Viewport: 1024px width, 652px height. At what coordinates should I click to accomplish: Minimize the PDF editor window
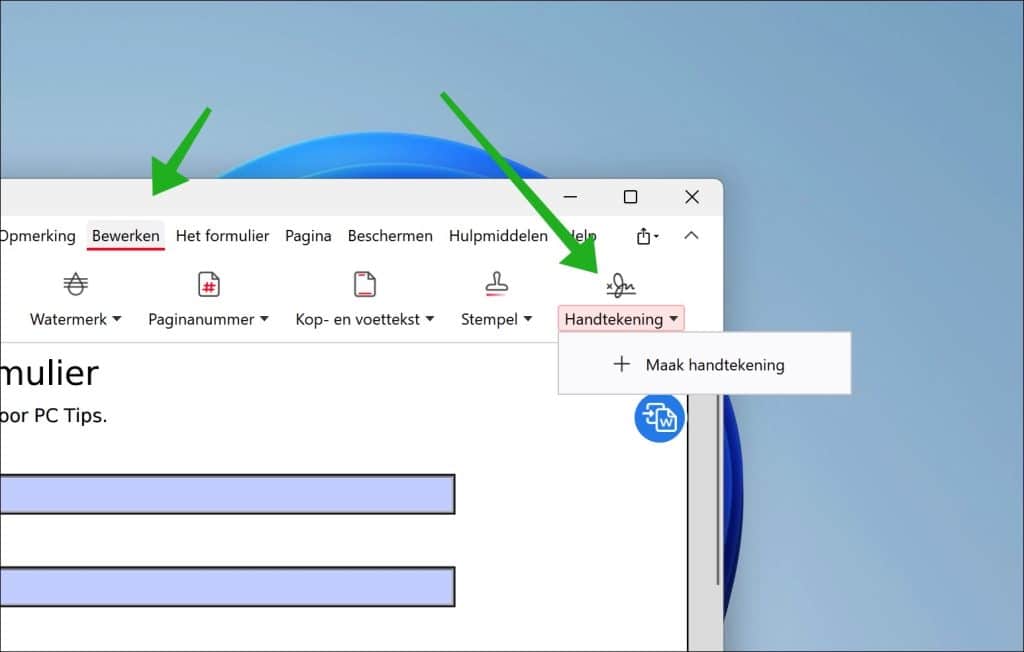click(570, 197)
